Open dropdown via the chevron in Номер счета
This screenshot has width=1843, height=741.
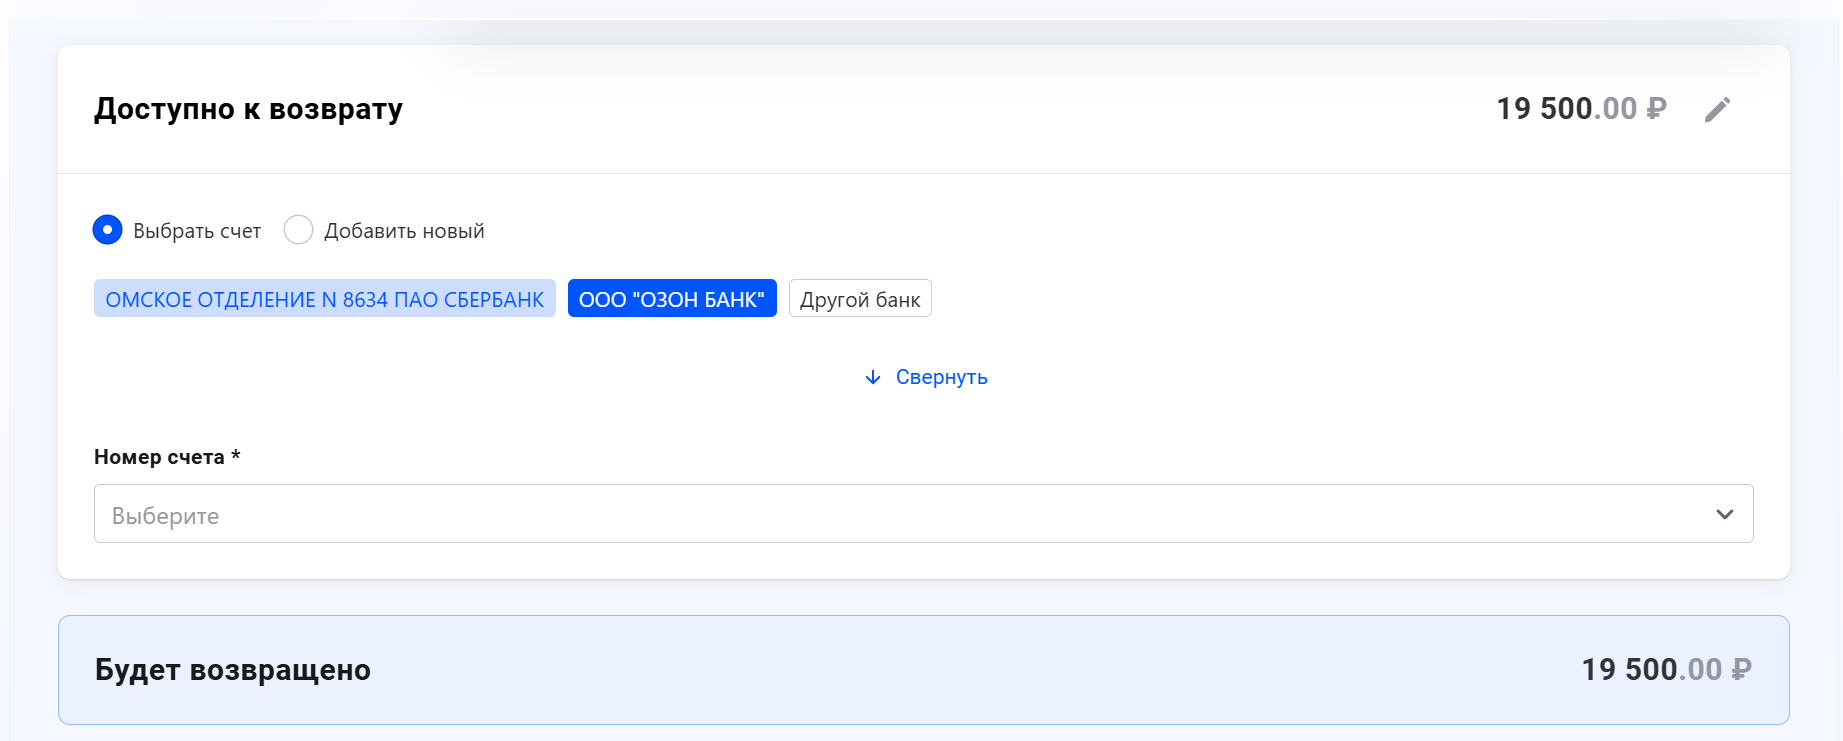pos(1724,514)
